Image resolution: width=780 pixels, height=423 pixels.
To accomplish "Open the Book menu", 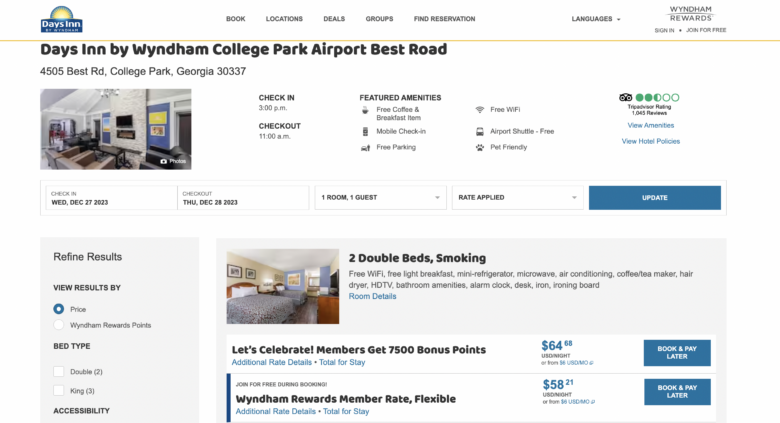I will coord(235,19).
